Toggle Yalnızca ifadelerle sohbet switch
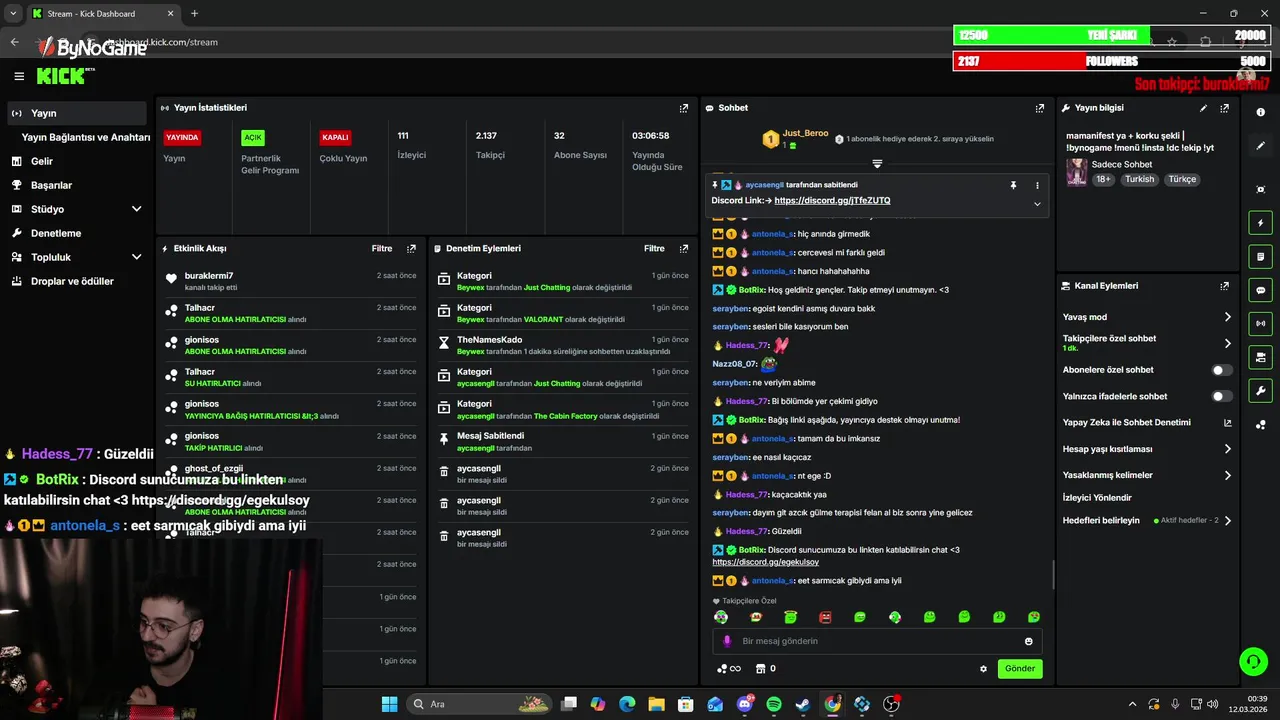 tap(1221, 396)
